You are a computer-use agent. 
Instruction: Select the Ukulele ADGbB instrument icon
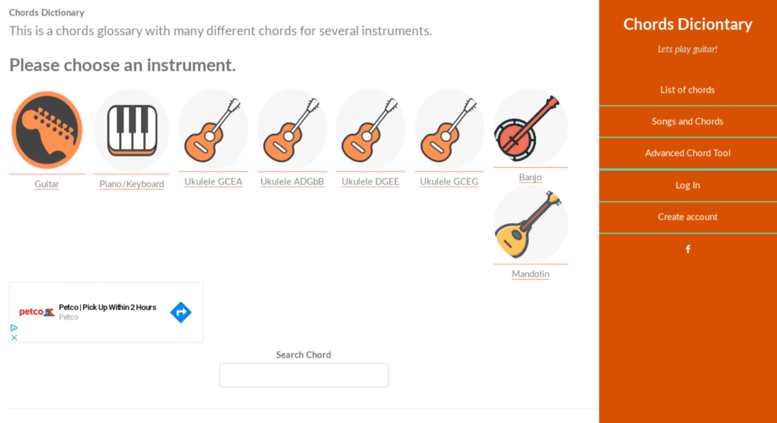[292, 129]
